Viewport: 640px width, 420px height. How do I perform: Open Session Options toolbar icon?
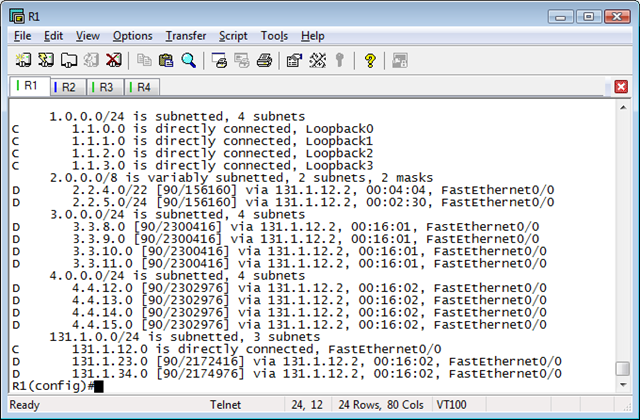tap(294, 60)
